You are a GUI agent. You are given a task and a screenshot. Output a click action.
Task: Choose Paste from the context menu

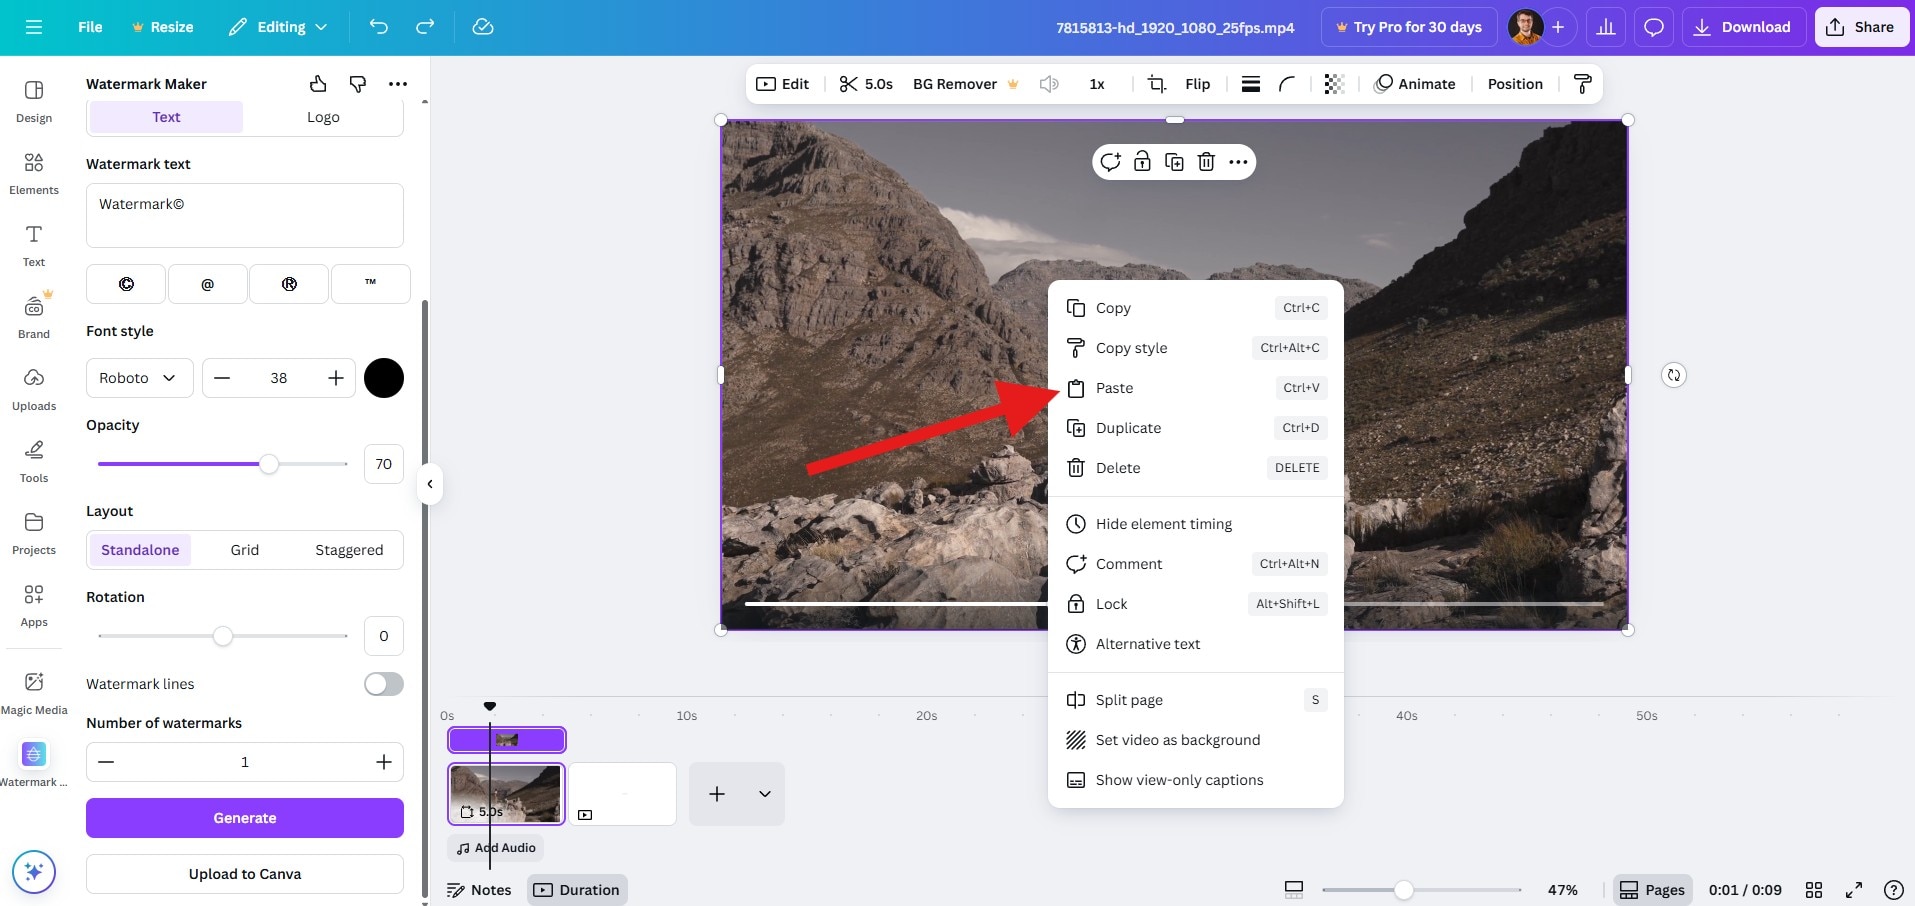coord(1196,388)
